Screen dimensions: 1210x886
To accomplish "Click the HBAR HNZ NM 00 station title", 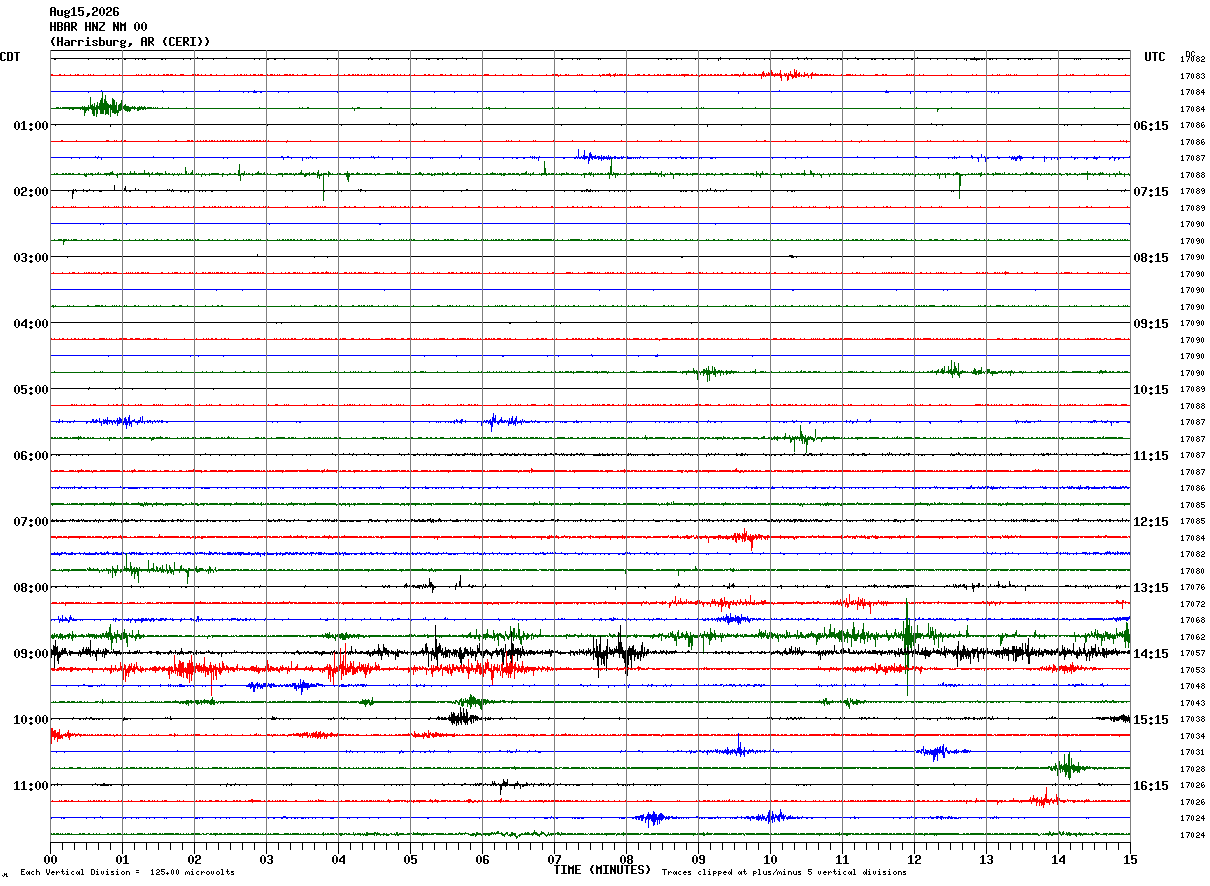I will [98, 27].
